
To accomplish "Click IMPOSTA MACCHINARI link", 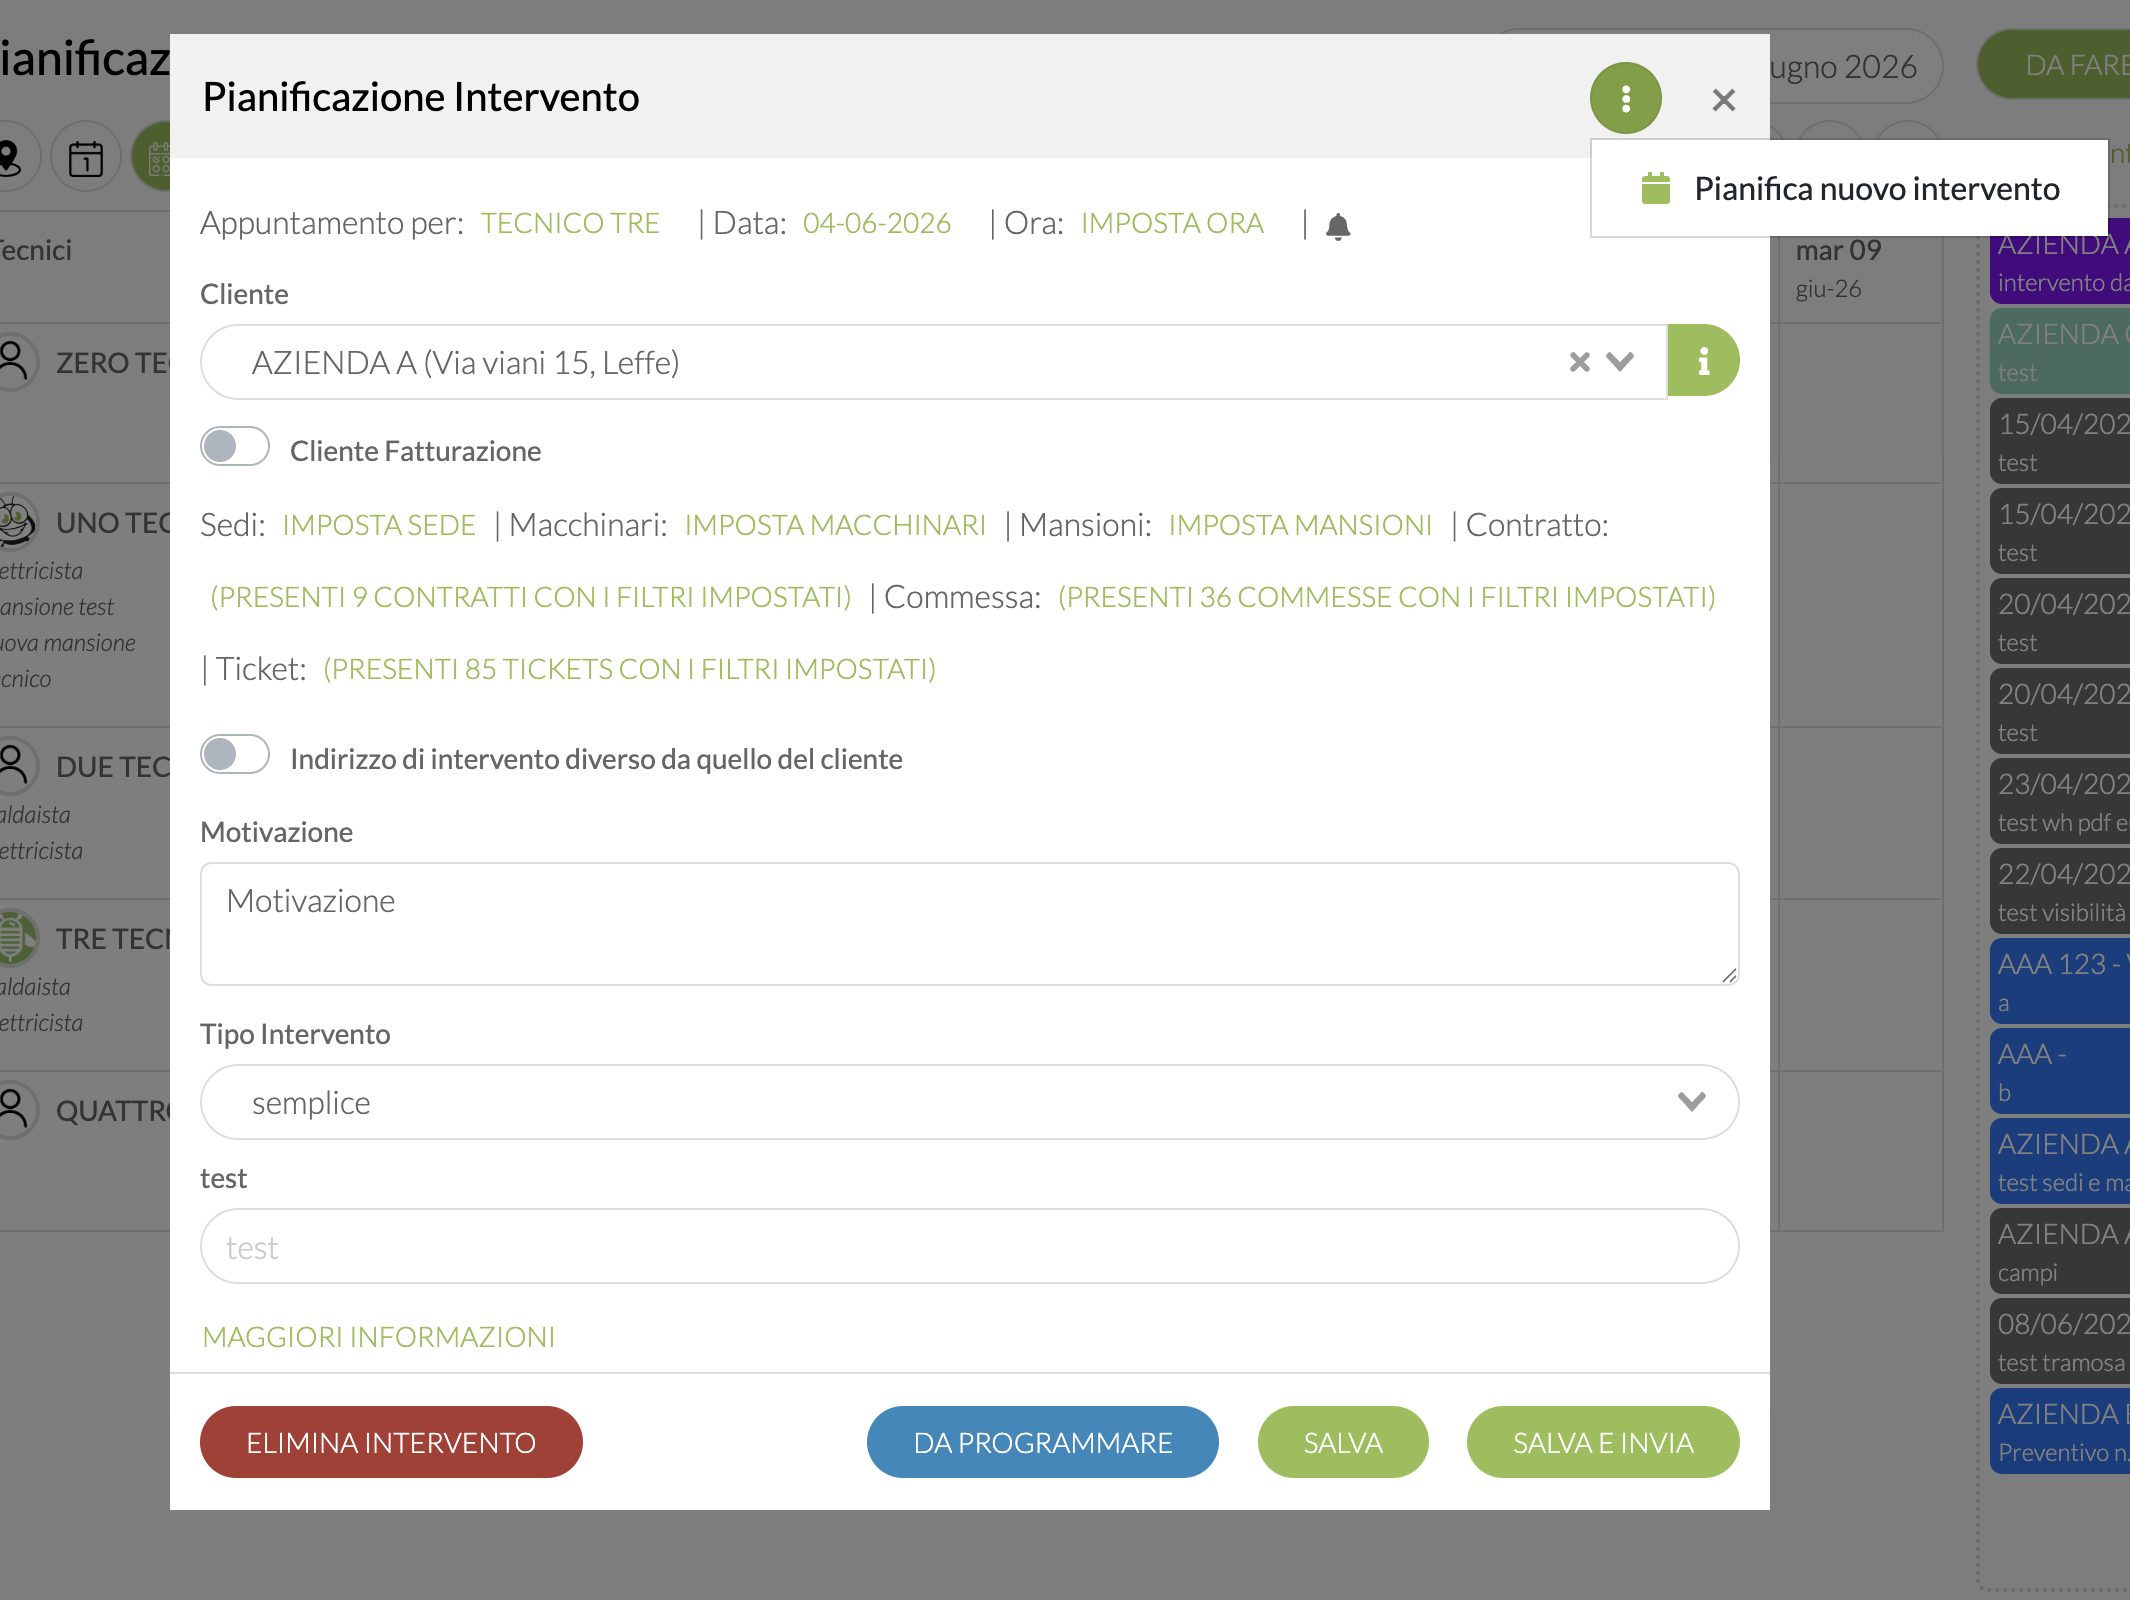I will (835, 525).
